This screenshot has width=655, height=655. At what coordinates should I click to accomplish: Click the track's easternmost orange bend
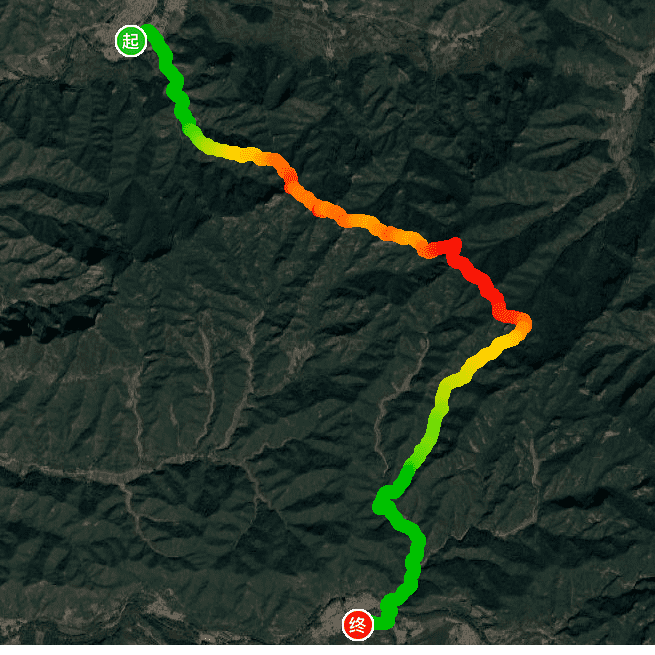coord(522,323)
